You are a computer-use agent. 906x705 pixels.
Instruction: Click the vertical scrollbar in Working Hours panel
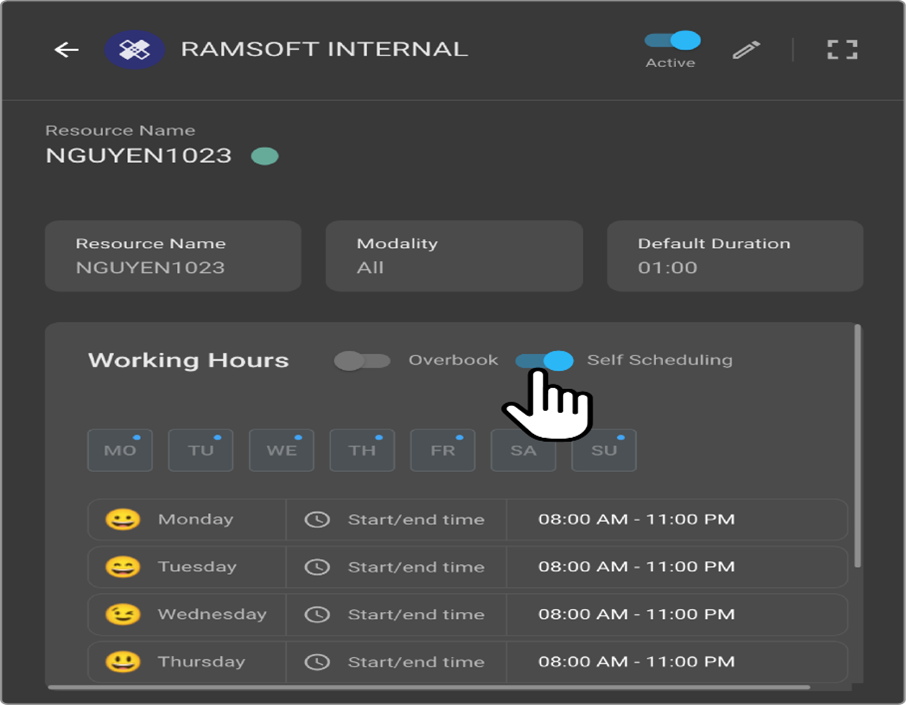tap(857, 446)
